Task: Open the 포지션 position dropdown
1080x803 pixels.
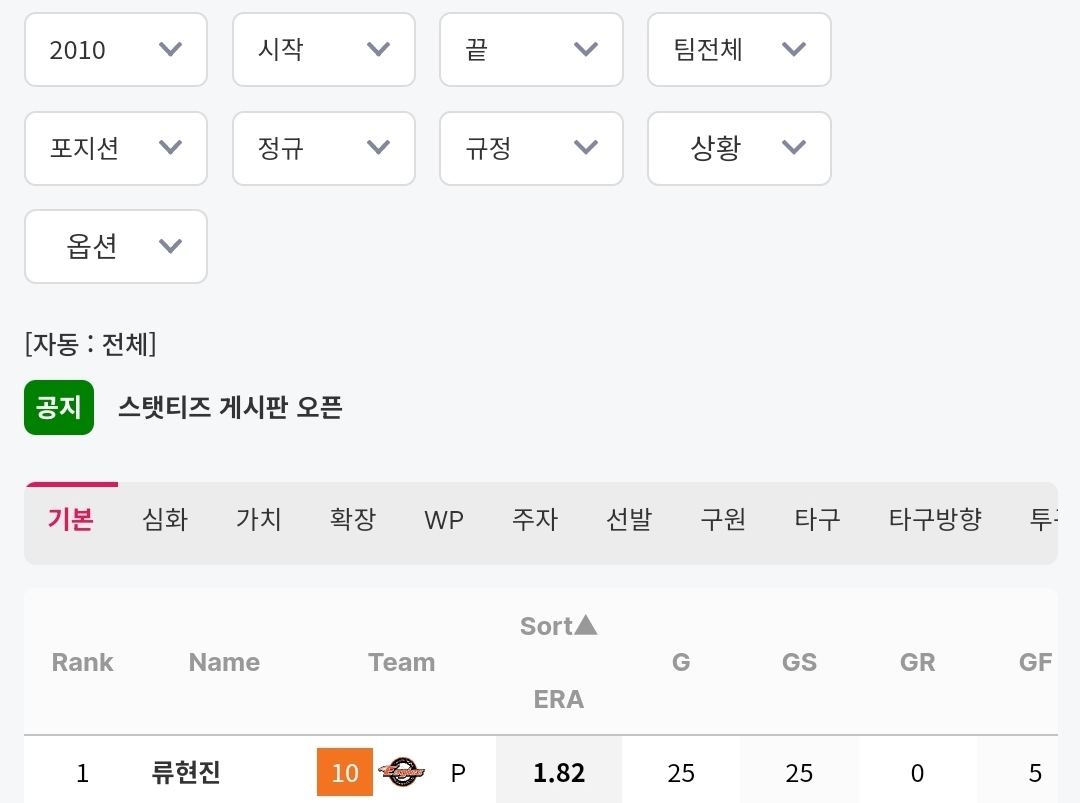Action: point(116,149)
